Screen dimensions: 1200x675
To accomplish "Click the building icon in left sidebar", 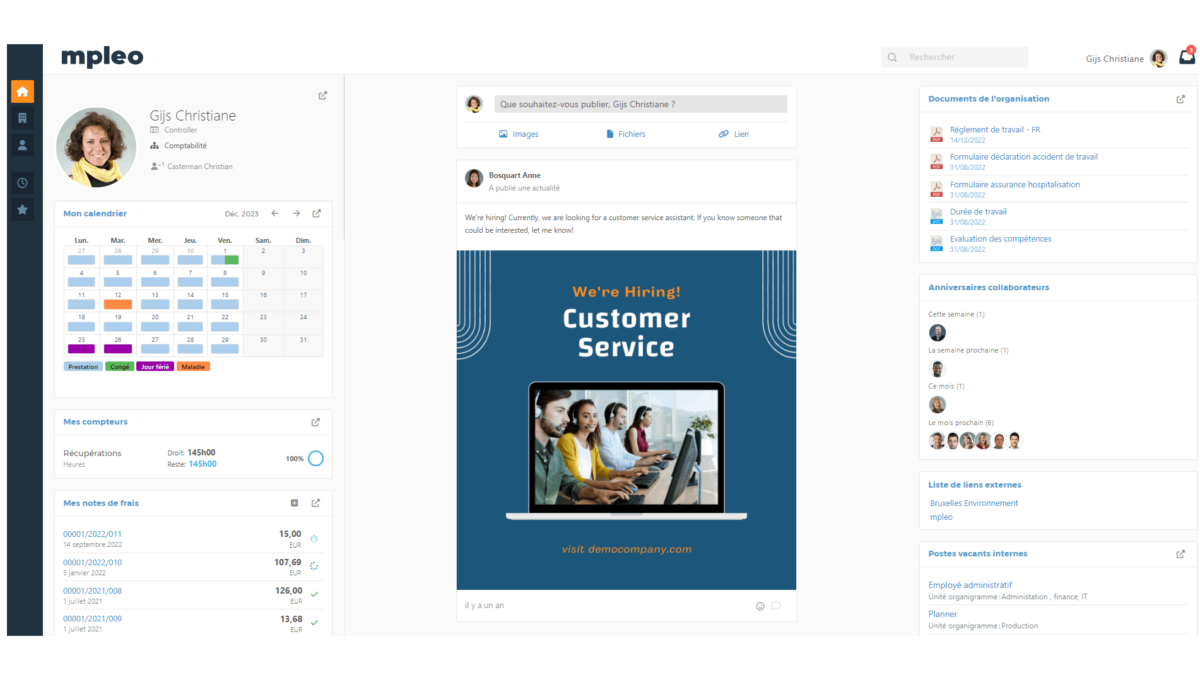I will pos(22,118).
